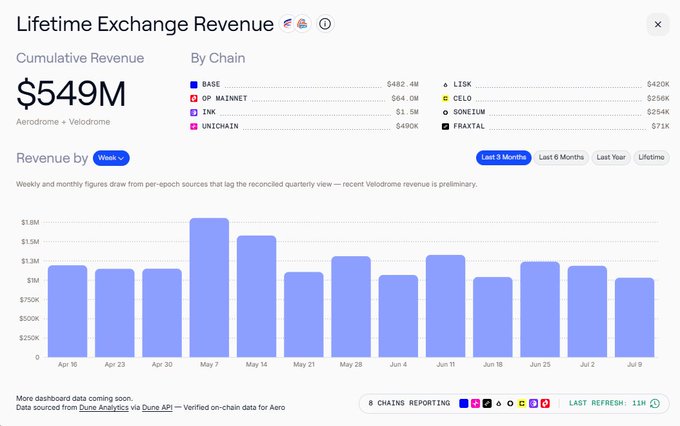Open the Dune API link

[157, 407]
